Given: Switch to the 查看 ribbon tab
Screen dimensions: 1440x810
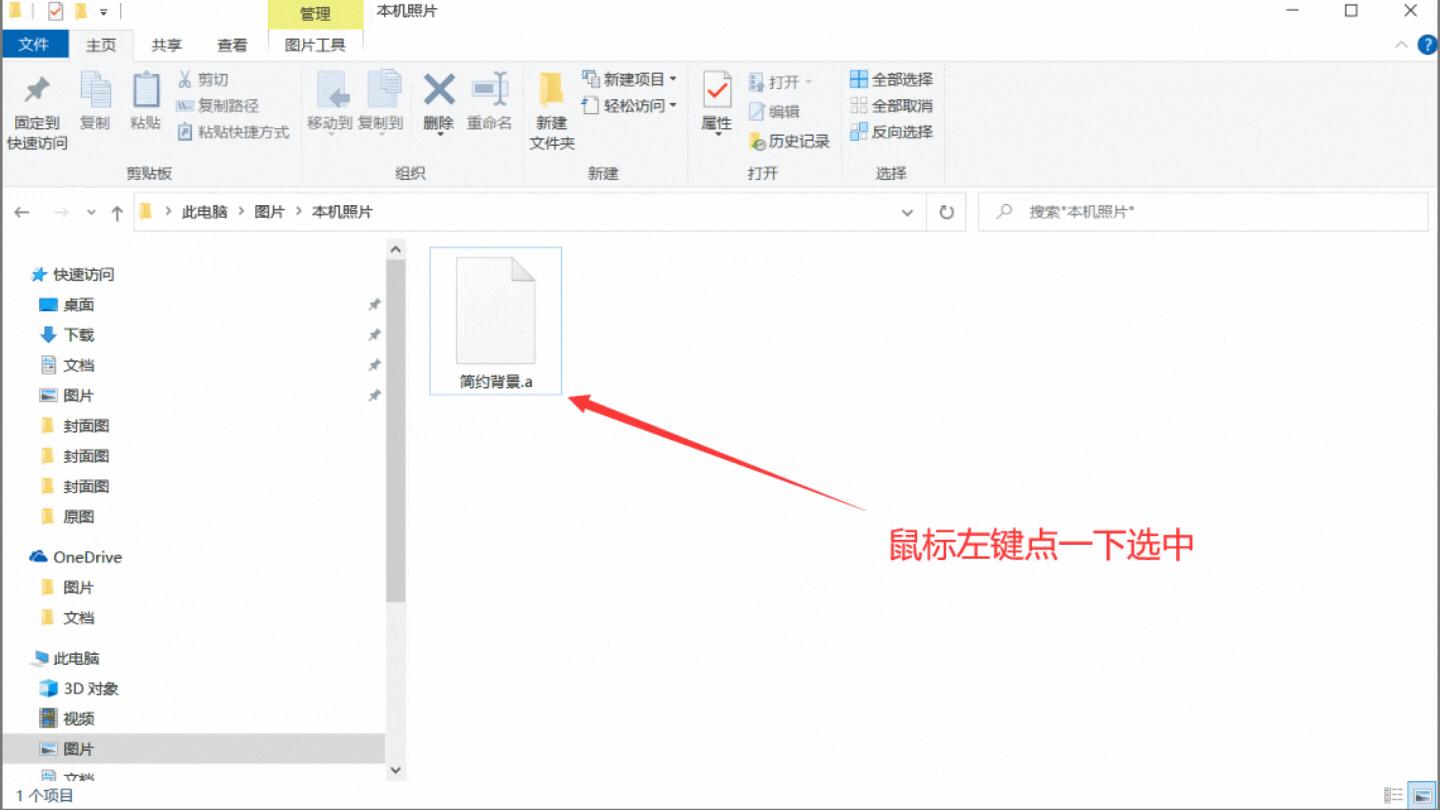Looking at the screenshot, I should [232, 44].
